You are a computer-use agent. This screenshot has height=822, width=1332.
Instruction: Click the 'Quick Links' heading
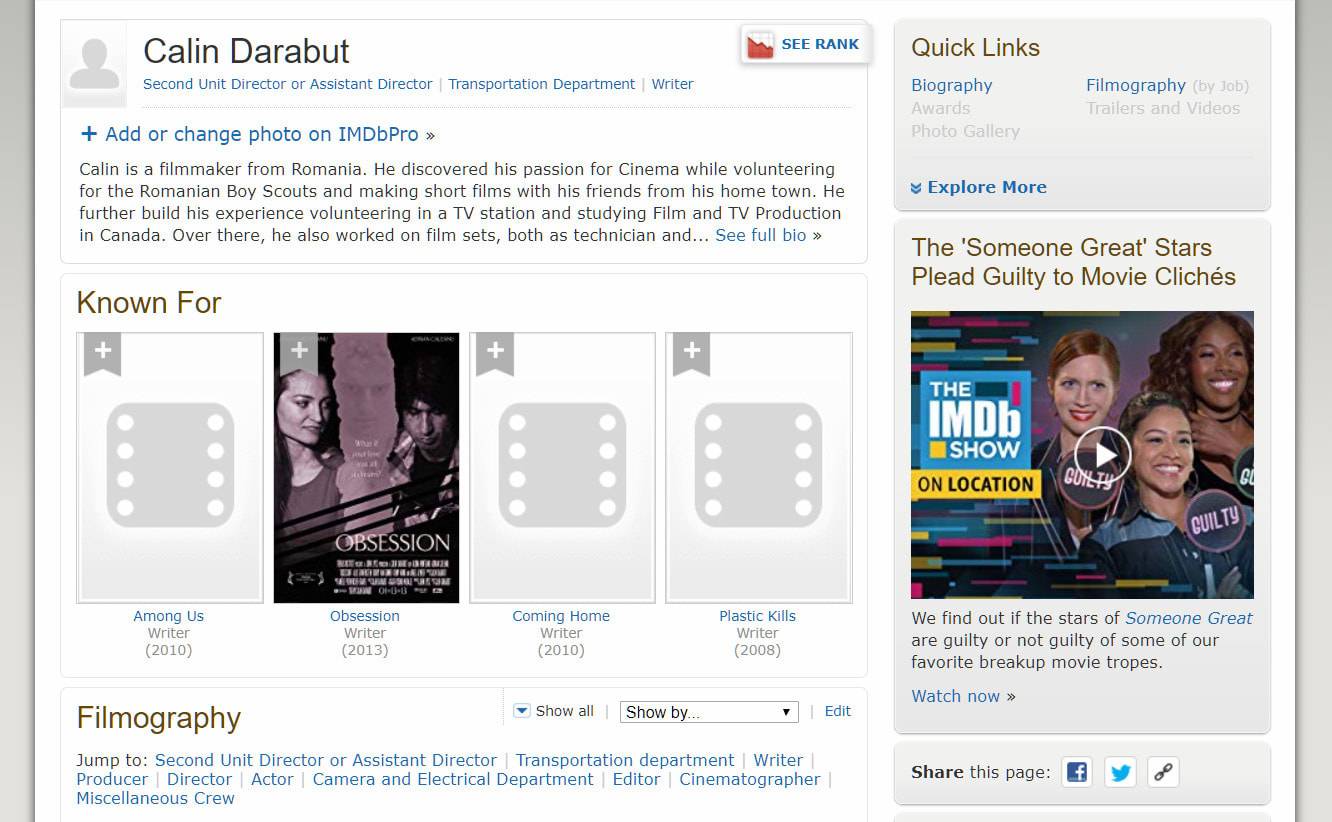point(976,47)
